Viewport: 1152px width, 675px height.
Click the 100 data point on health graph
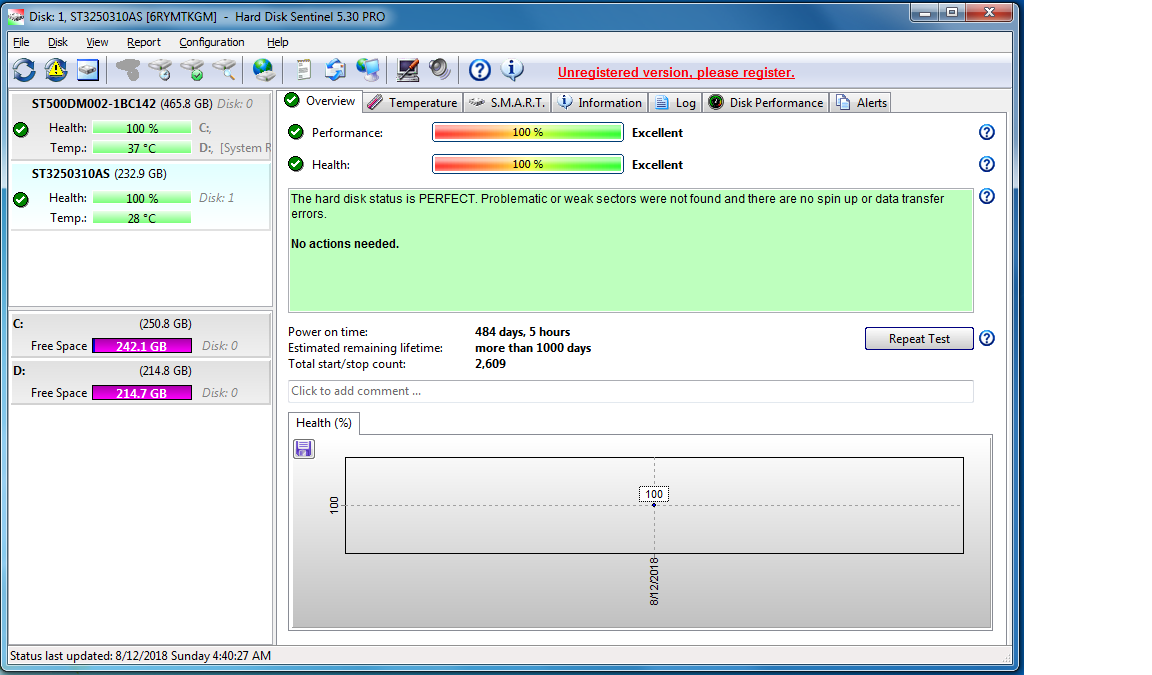click(x=654, y=505)
